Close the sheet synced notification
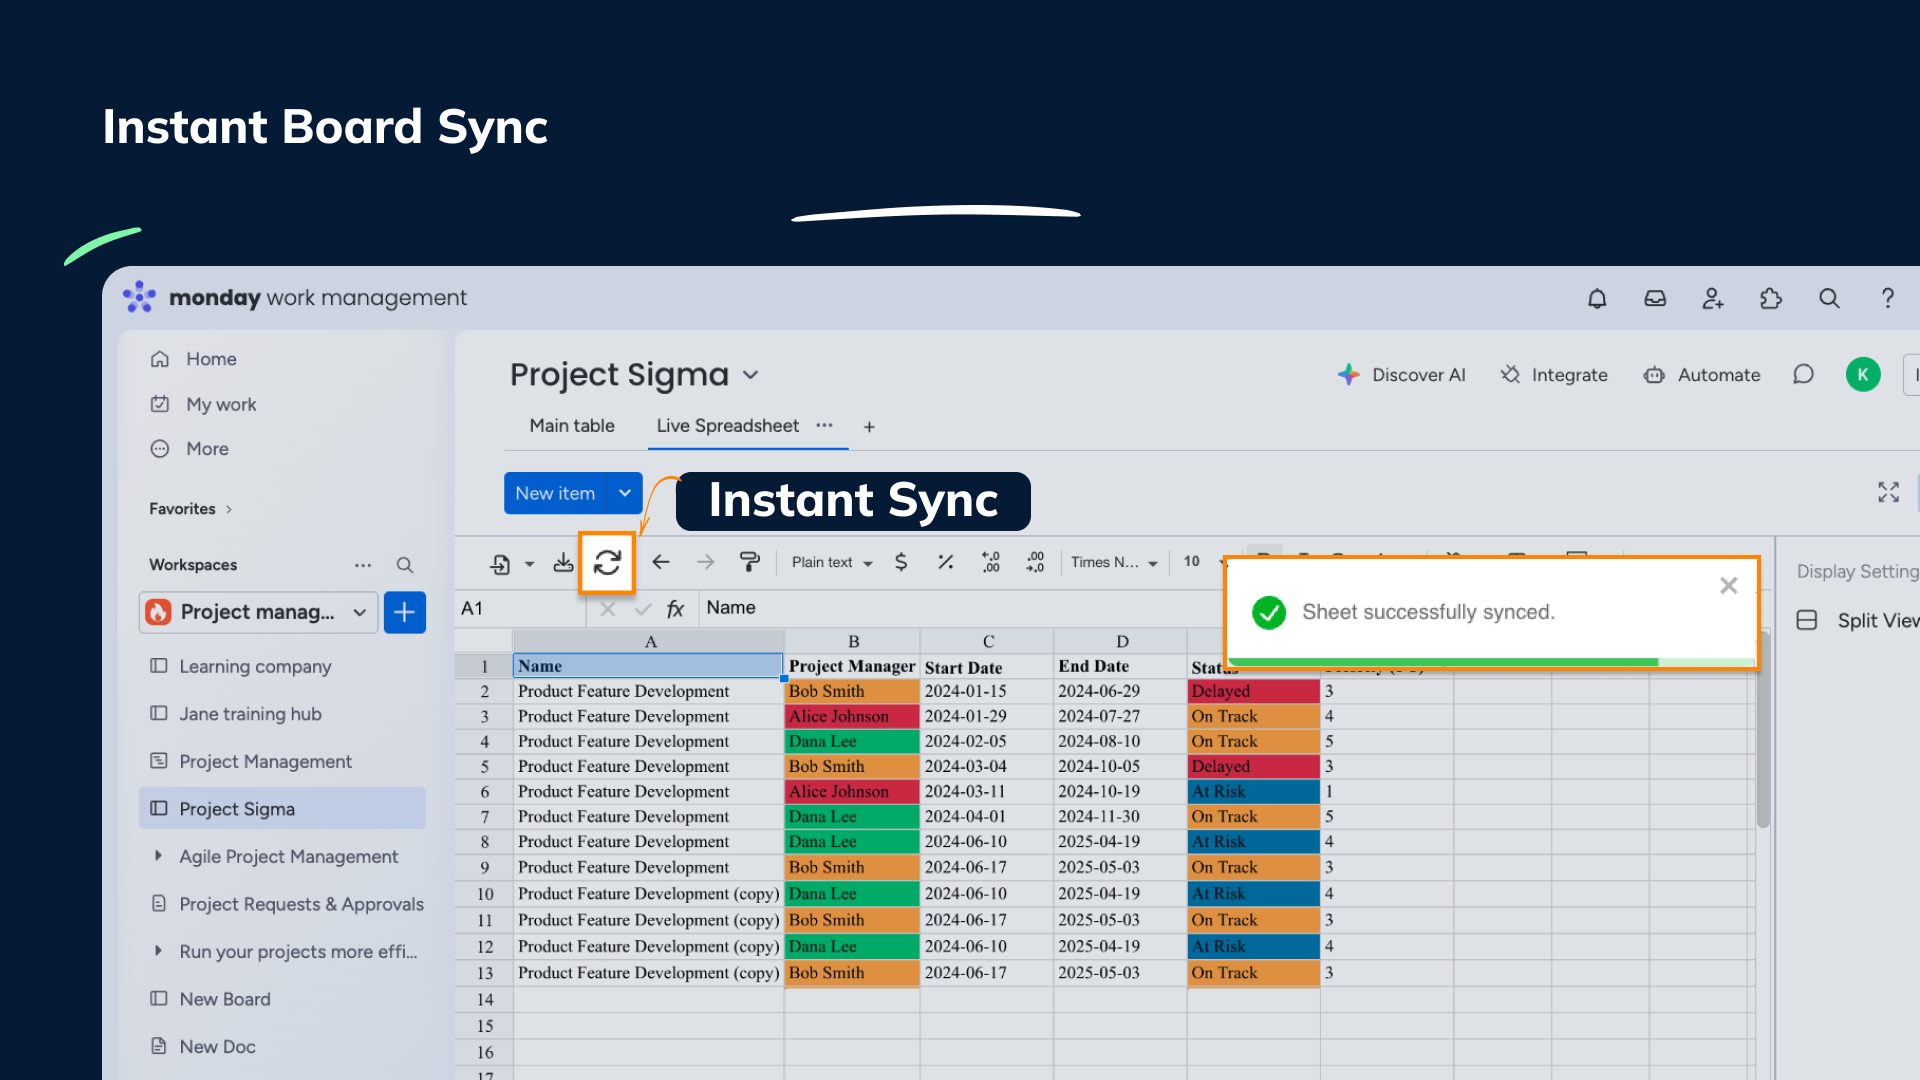This screenshot has height=1080, width=1920. coord(1728,586)
